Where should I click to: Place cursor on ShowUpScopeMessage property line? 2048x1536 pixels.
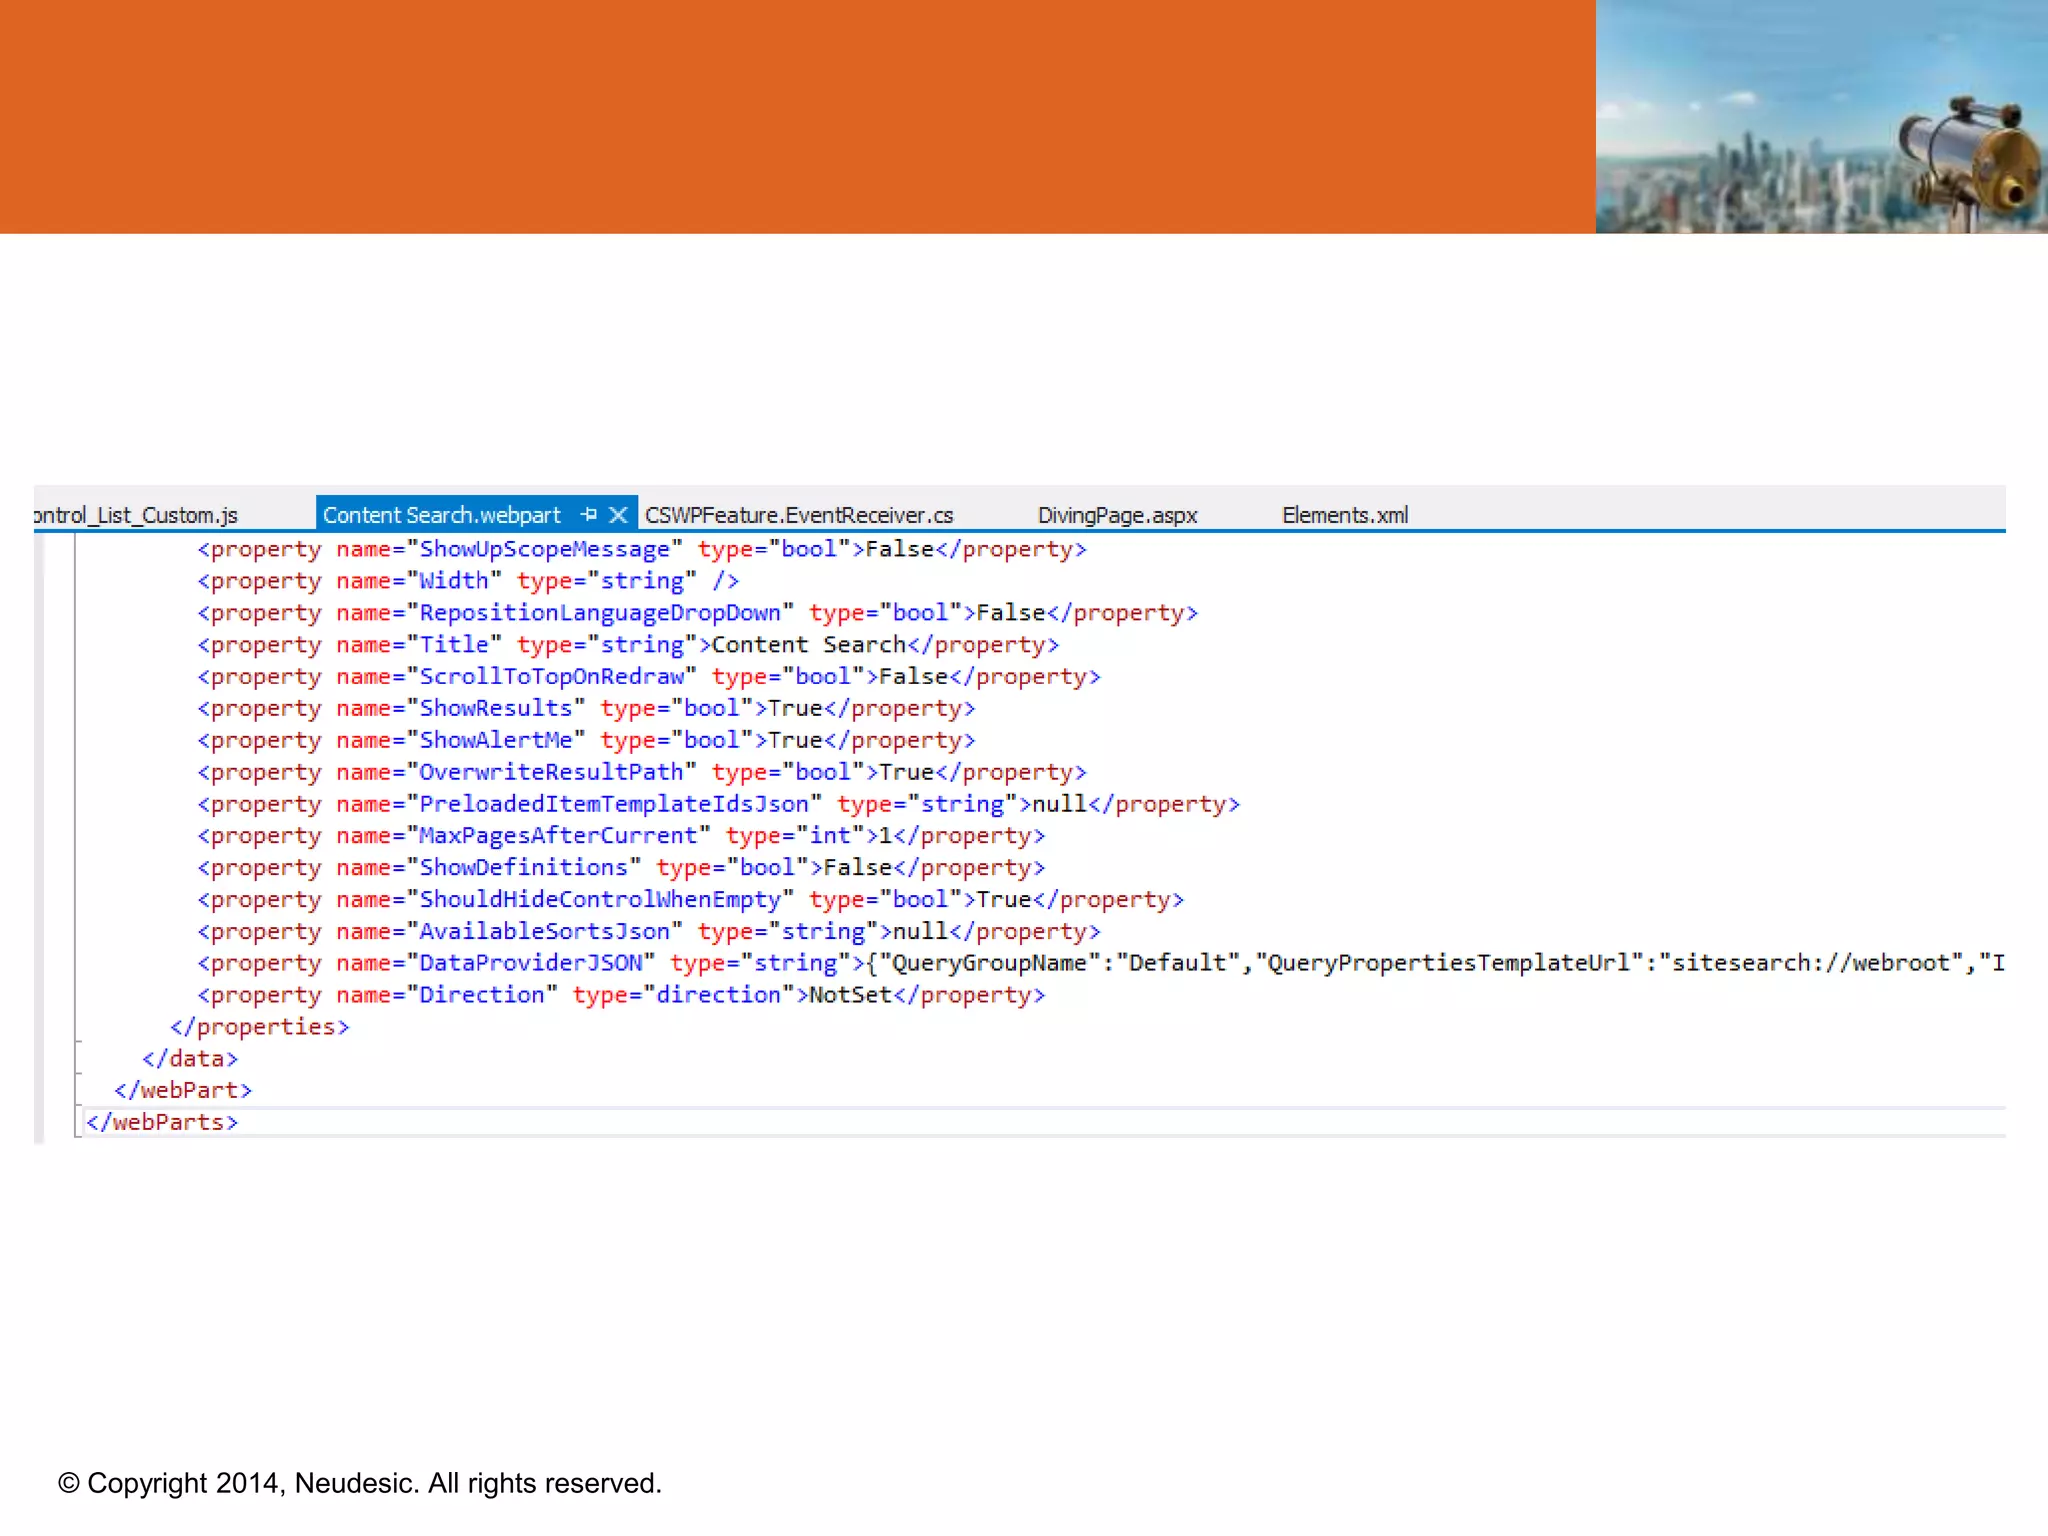pos(544,549)
